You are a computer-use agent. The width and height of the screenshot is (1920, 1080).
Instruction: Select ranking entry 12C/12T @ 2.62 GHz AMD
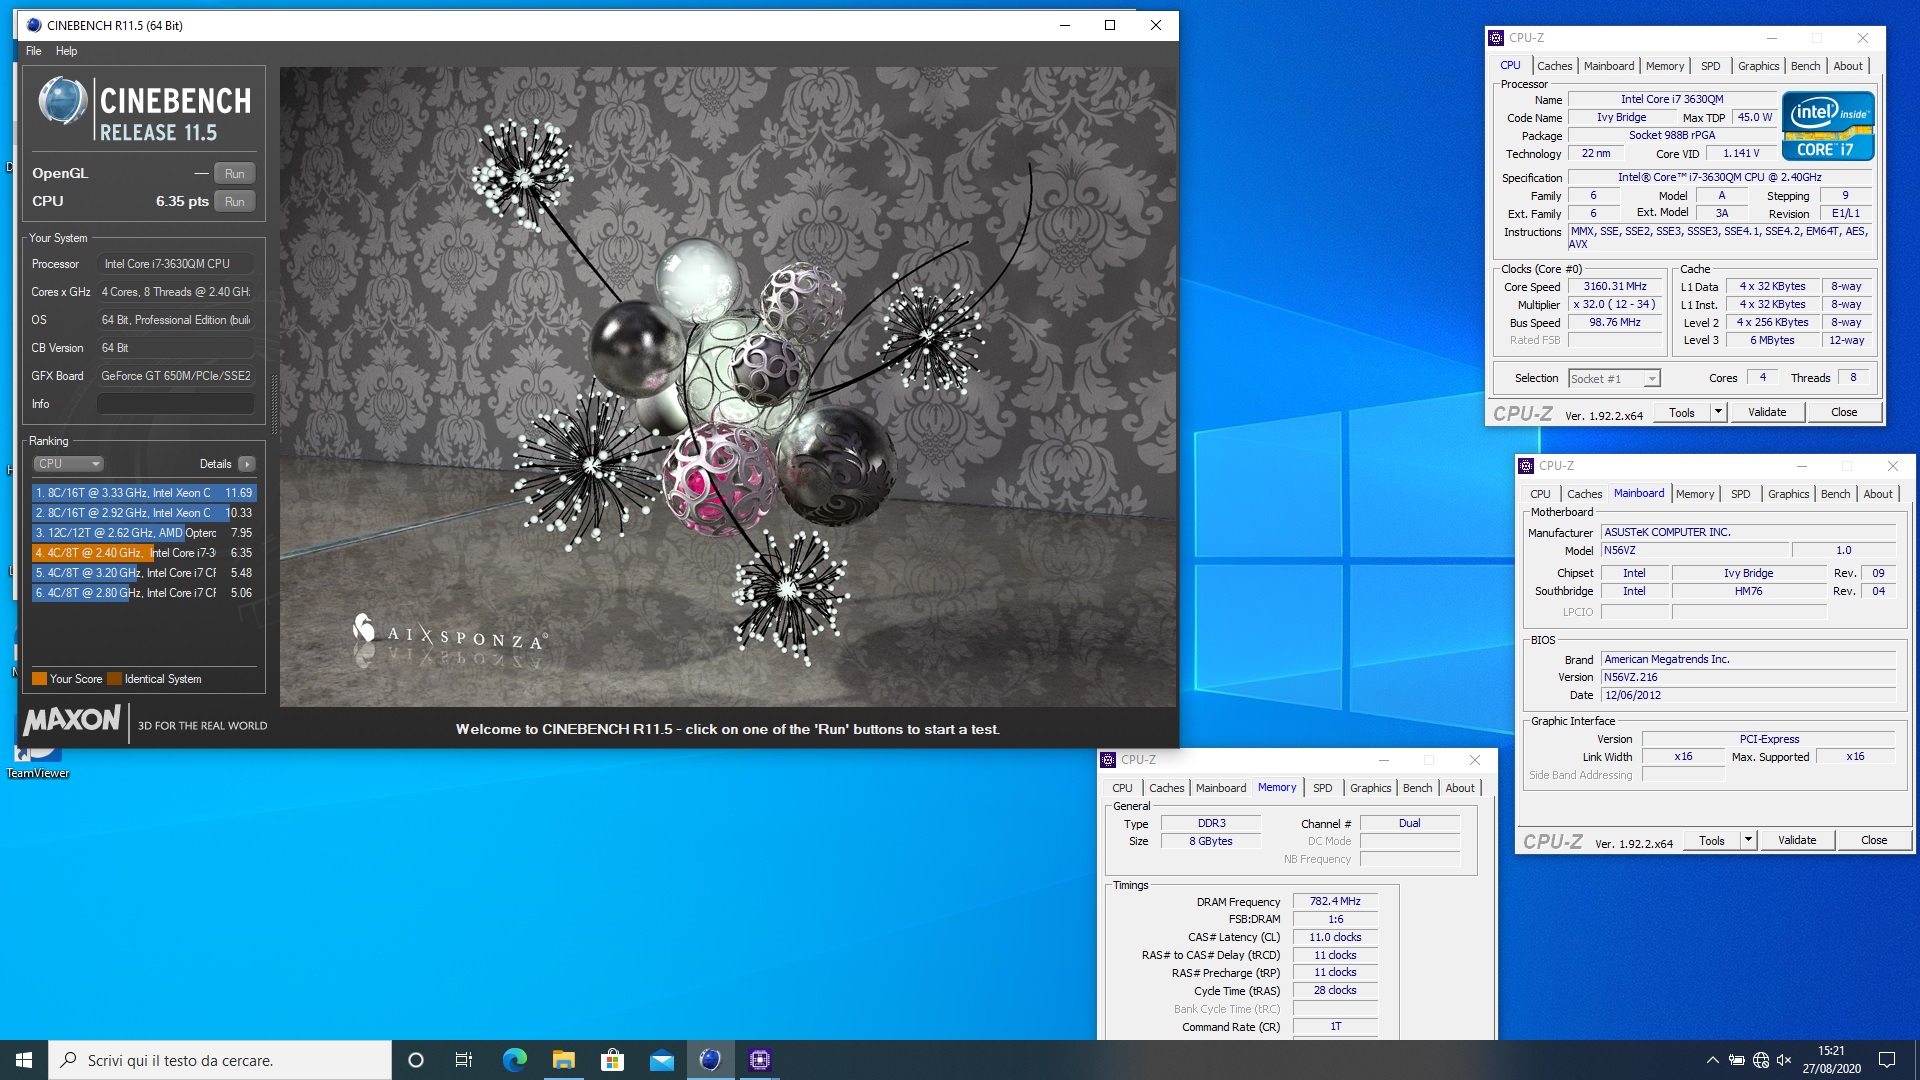tap(144, 533)
